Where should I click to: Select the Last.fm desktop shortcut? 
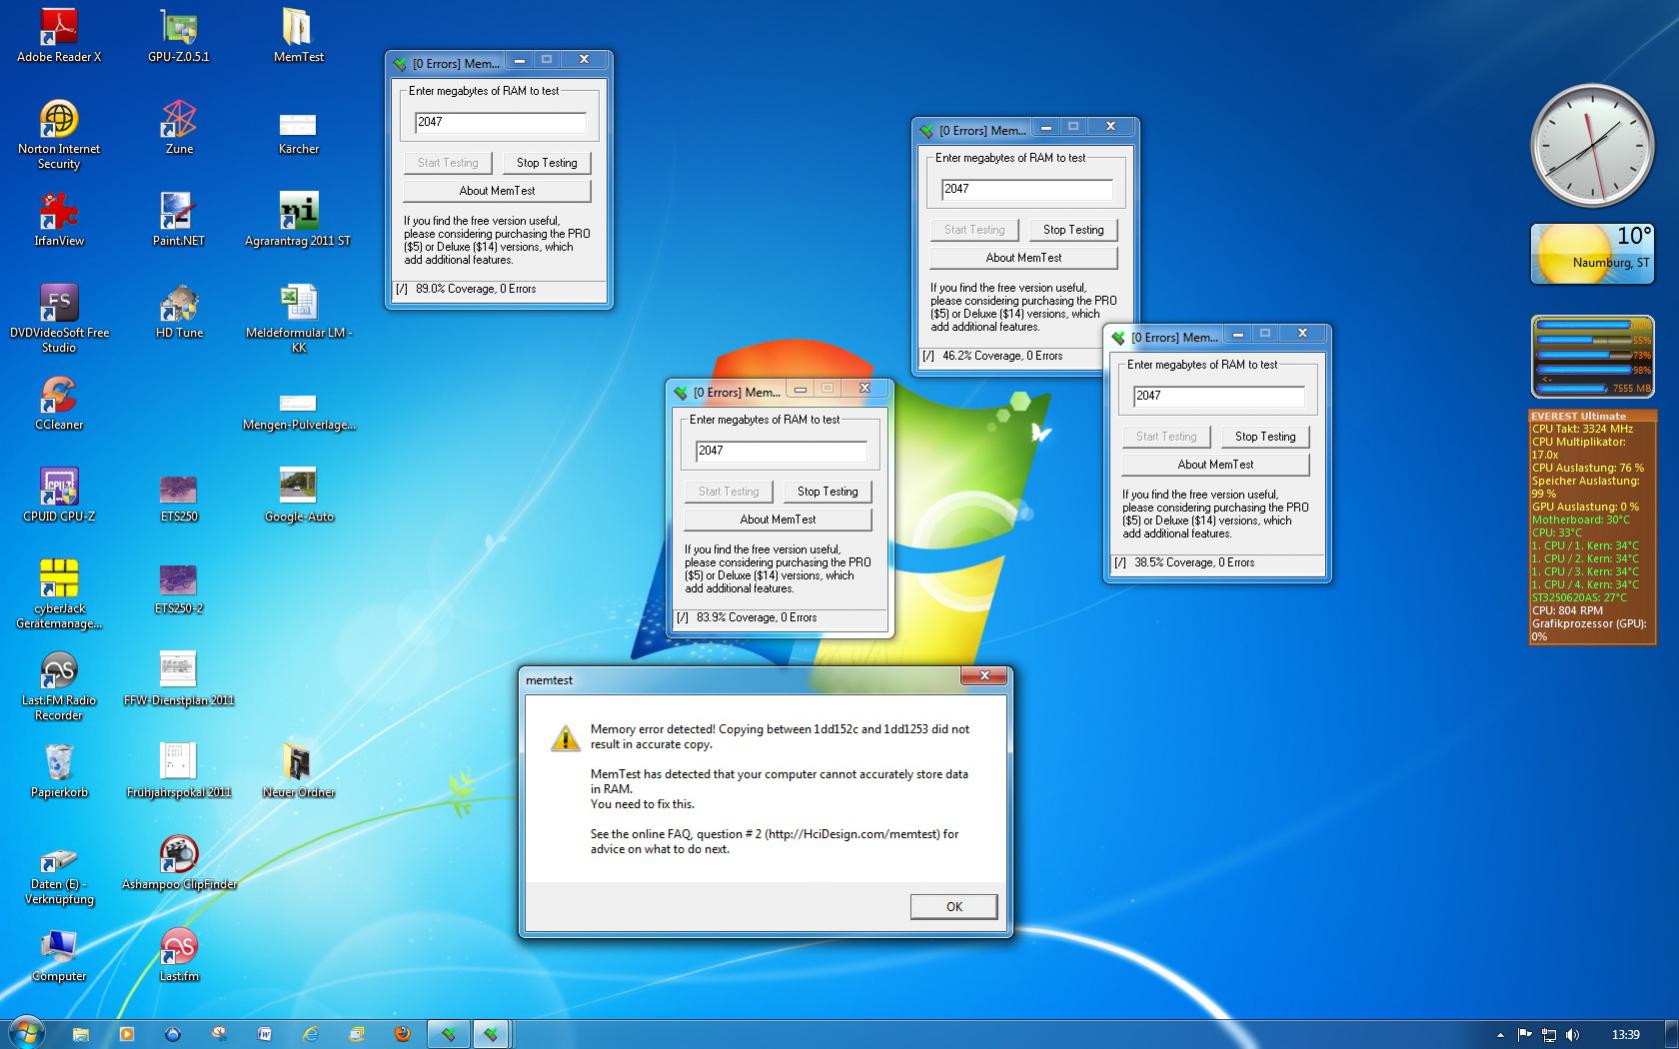tap(179, 956)
